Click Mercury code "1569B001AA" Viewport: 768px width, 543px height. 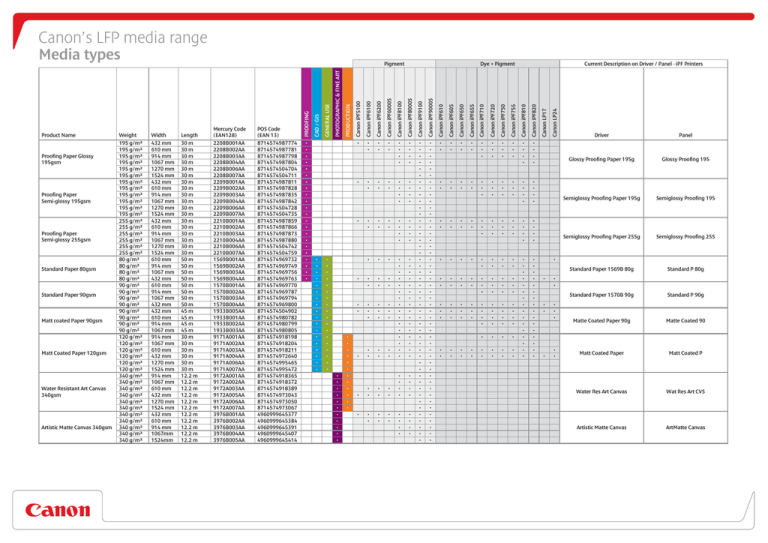tap(229, 260)
